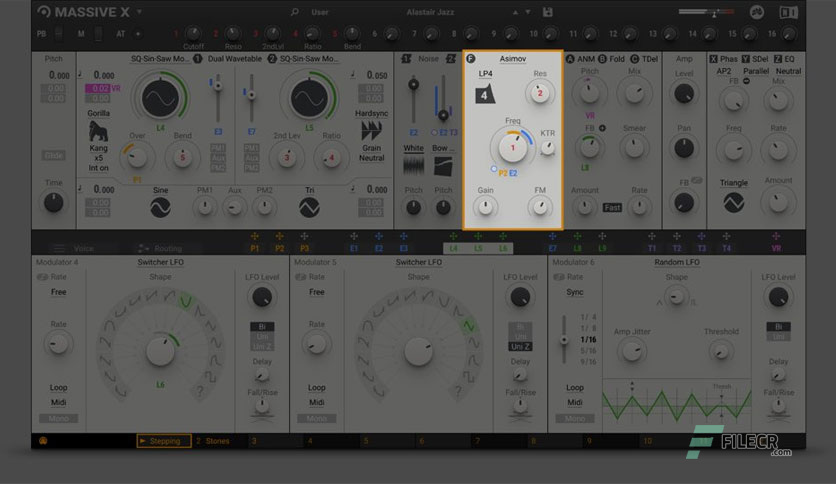Click the Mono button in Modulator 4
The height and width of the screenshot is (484, 836).
click(x=59, y=418)
